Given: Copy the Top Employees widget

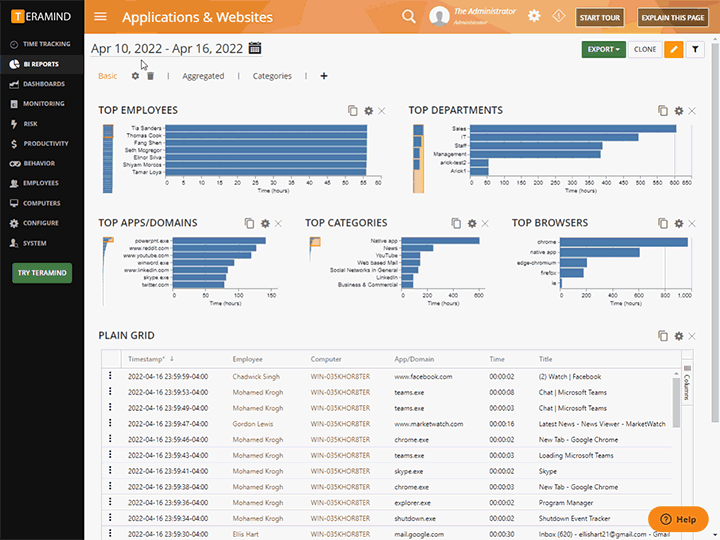Looking at the screenshot, I should [352, 111].
